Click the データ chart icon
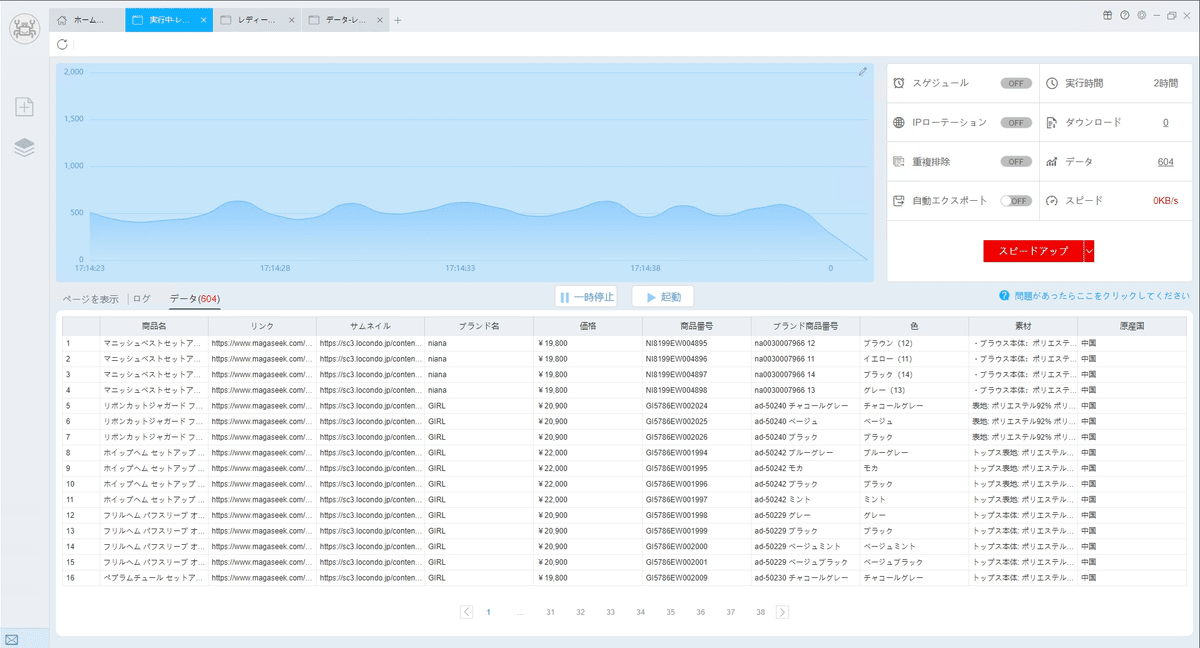The image size is (1200, 648). pos(1051,161)
